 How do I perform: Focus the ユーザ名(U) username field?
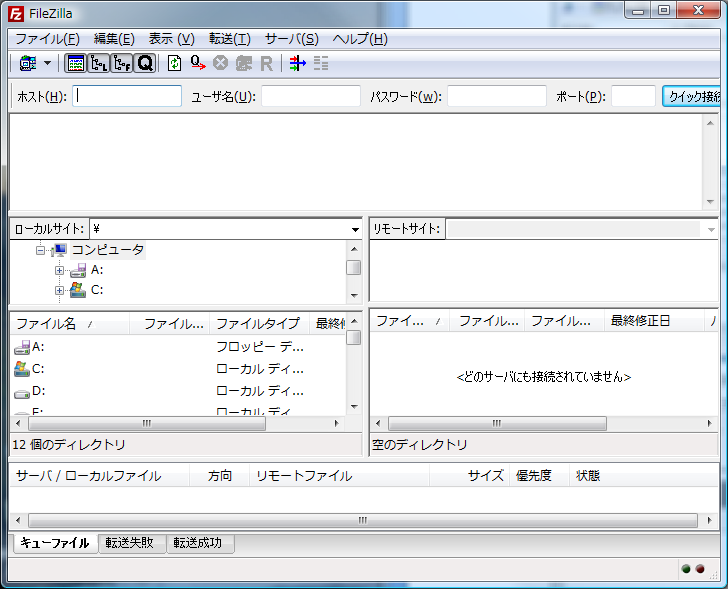point(311,96)
